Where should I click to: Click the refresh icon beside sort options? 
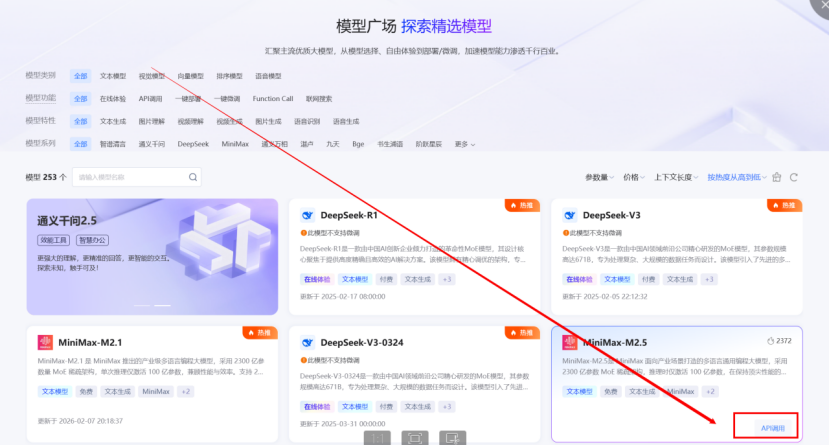point(793,177)
